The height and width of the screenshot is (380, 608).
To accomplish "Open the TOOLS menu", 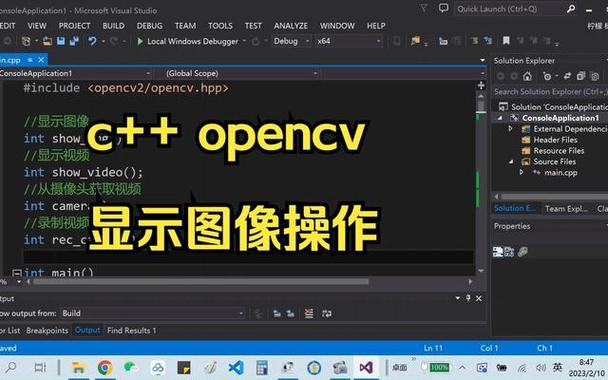I will coord(220,26).
